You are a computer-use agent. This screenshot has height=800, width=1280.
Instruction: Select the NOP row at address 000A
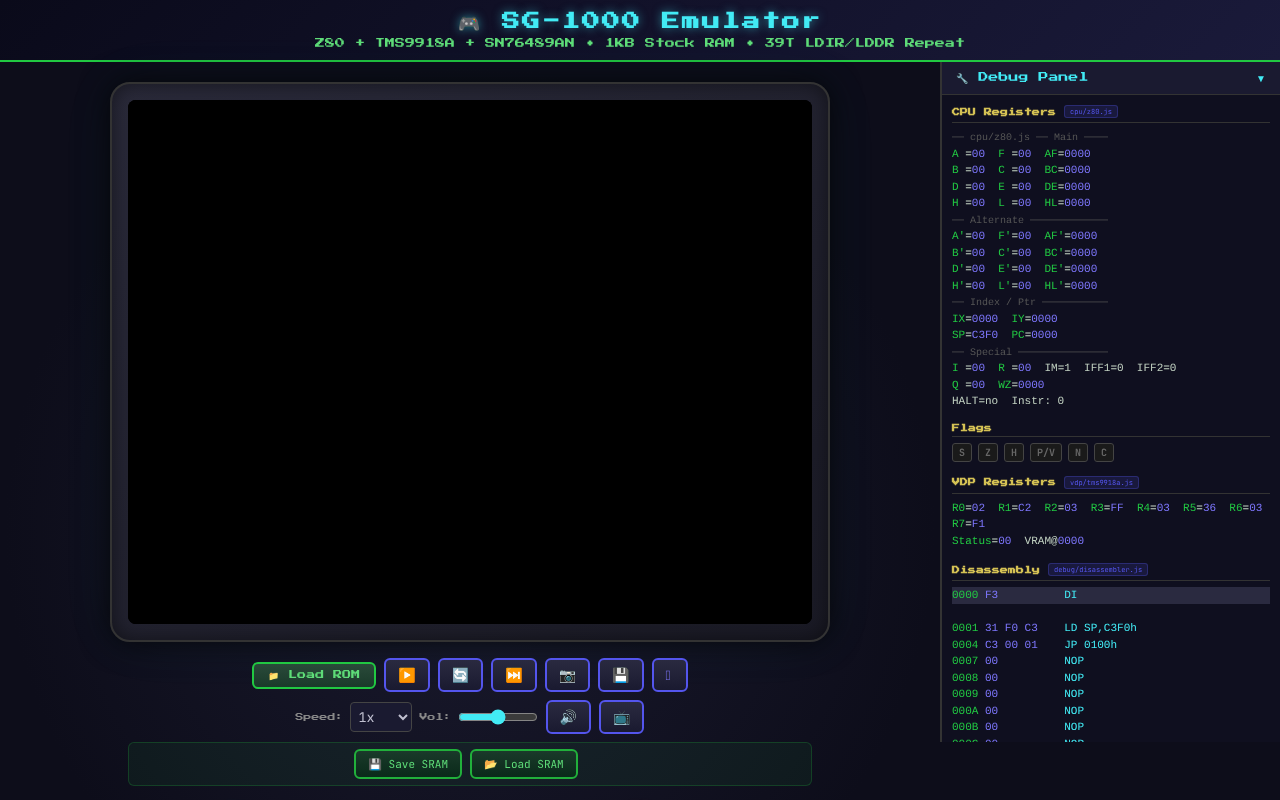[x=1111, y=711]
